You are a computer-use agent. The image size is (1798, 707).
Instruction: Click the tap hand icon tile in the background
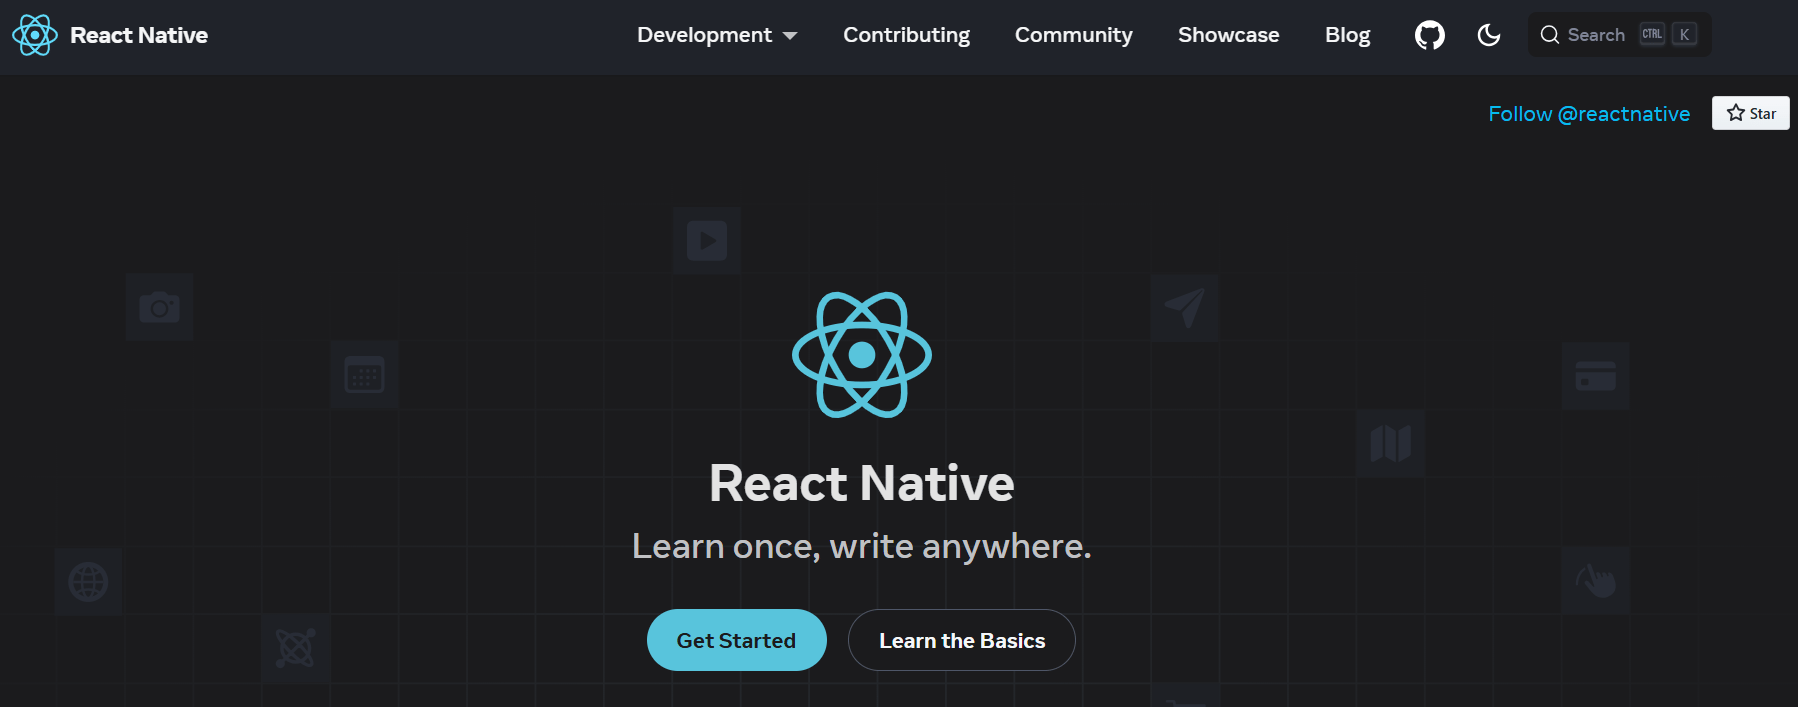tap(1595, 580)
